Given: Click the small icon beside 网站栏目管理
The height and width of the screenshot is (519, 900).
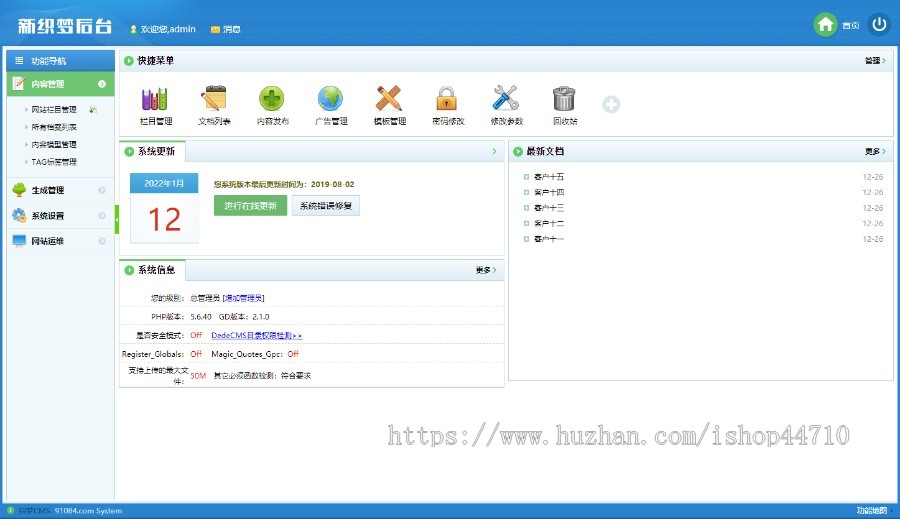Looking at the screenshot, I should pos(93,109).
